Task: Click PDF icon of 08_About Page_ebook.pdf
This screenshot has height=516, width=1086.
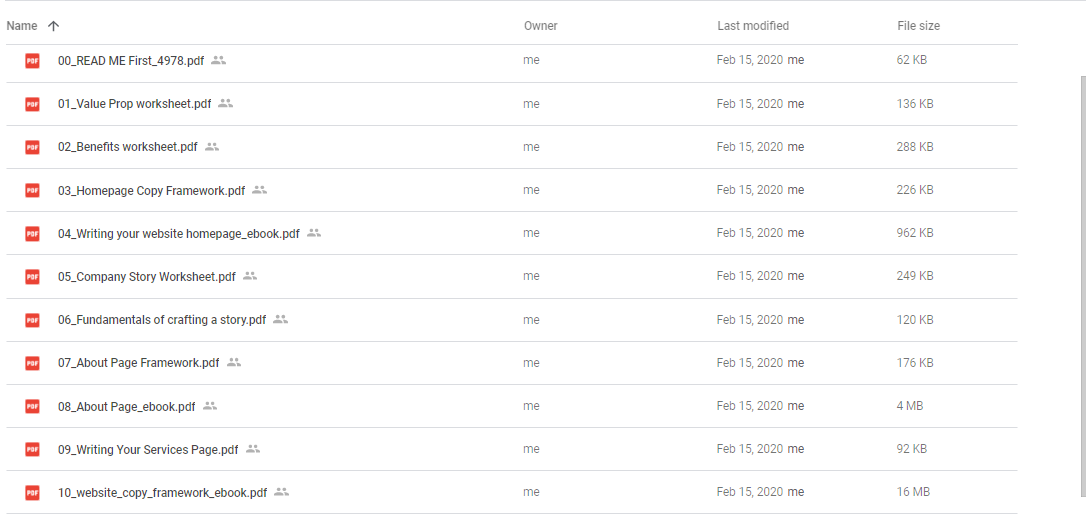Action: coord(32,406)
